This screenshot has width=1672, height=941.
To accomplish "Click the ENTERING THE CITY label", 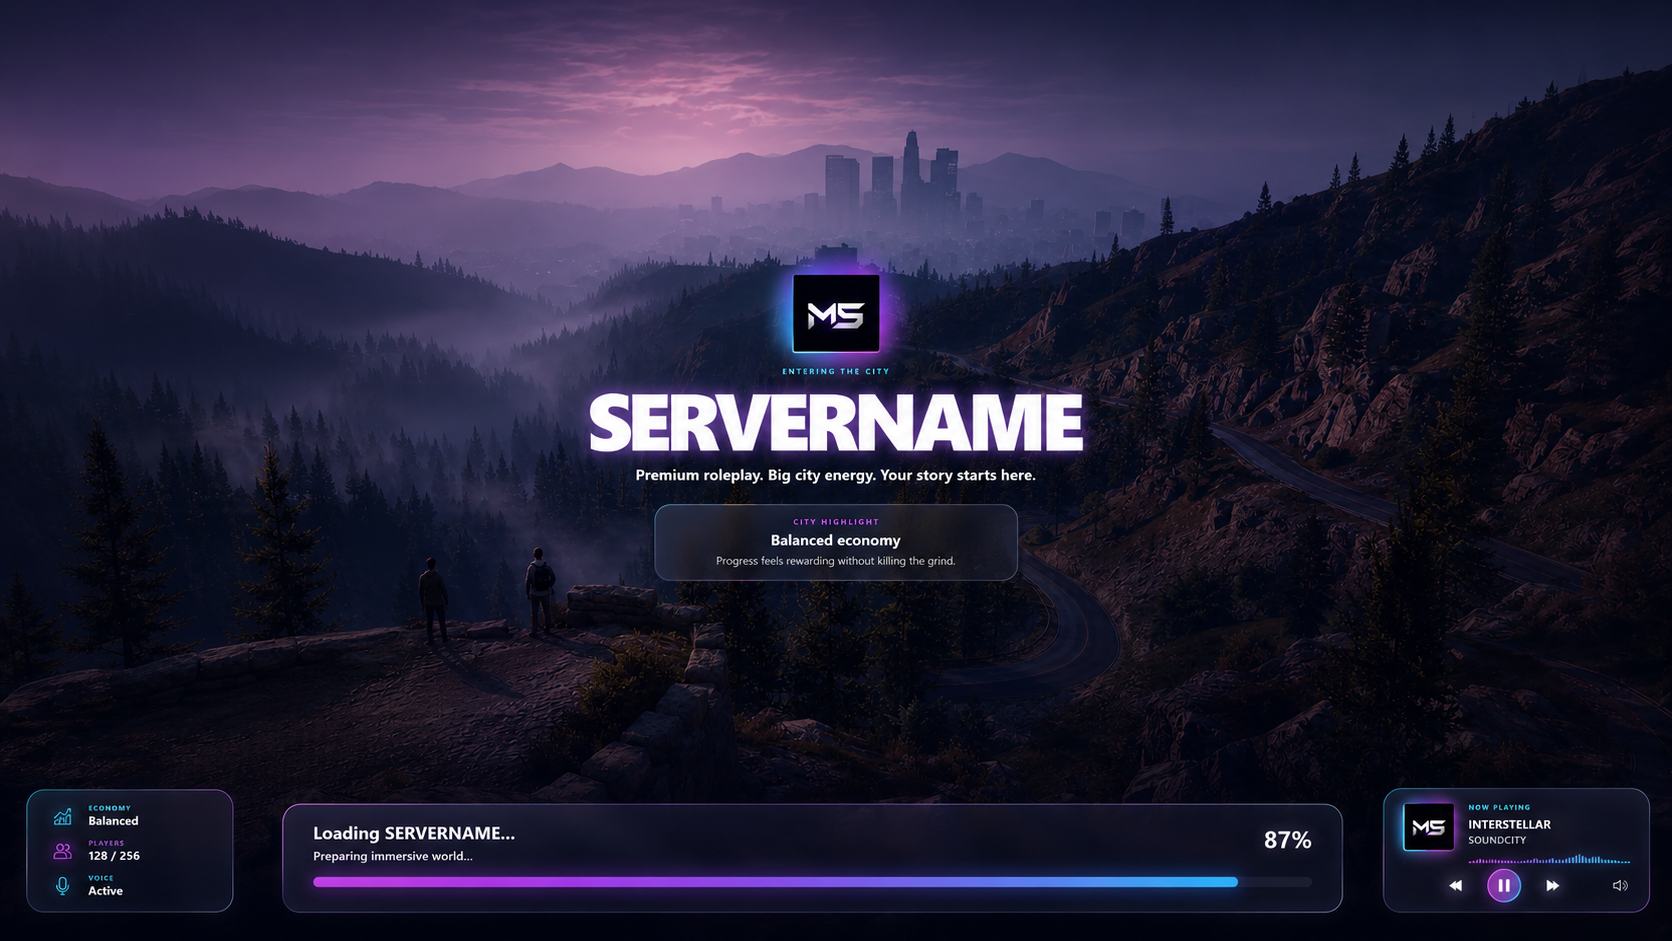I will (836, 371).
